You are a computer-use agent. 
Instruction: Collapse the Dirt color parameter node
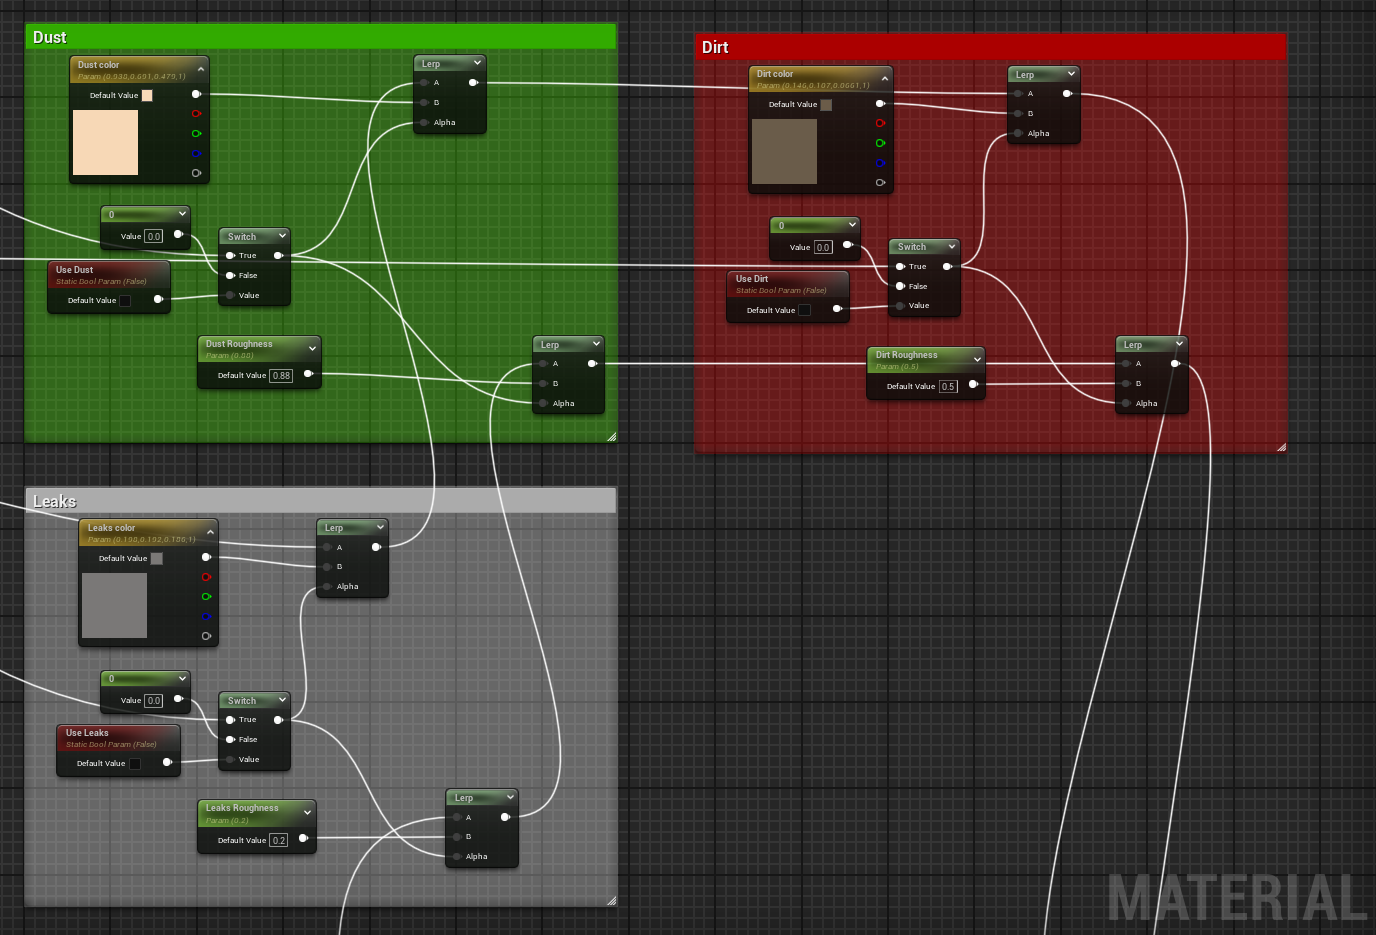tap(885, 79)
